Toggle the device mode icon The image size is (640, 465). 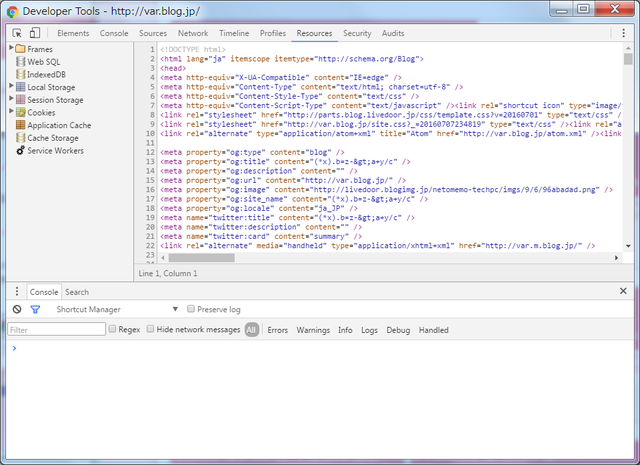pyautogui.click(x=35, y=33)
